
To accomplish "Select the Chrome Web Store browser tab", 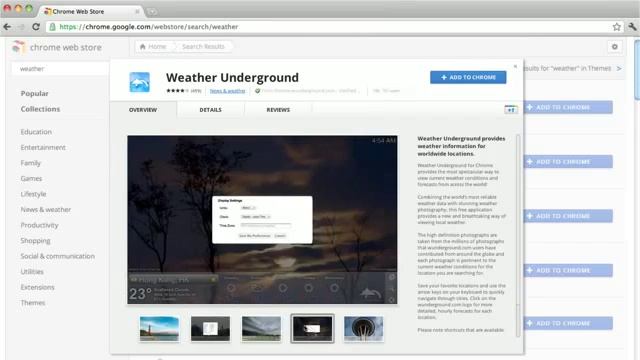I will point(92,11).
